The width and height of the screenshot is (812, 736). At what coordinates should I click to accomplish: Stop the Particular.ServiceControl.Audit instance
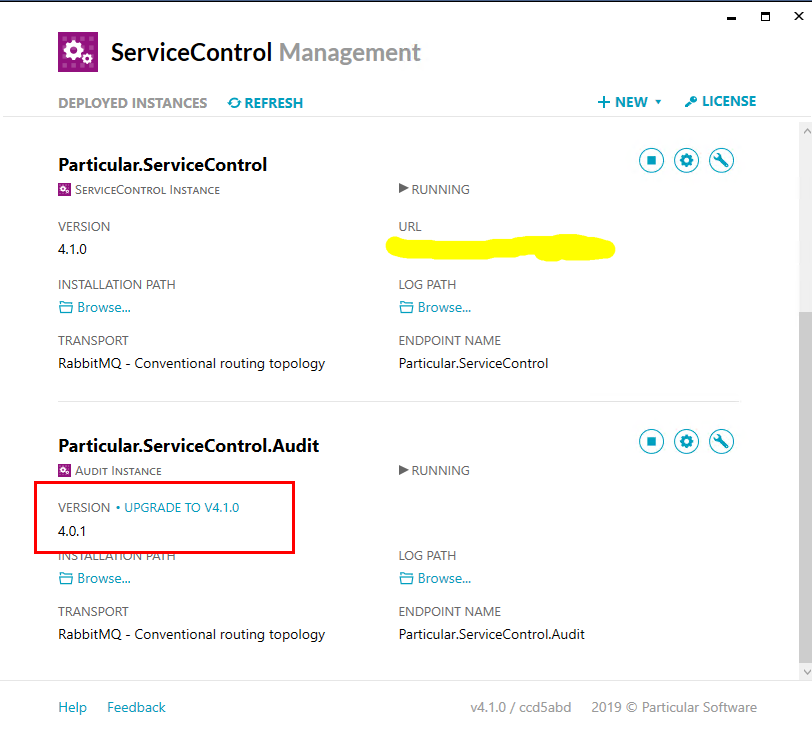[651, 442]
